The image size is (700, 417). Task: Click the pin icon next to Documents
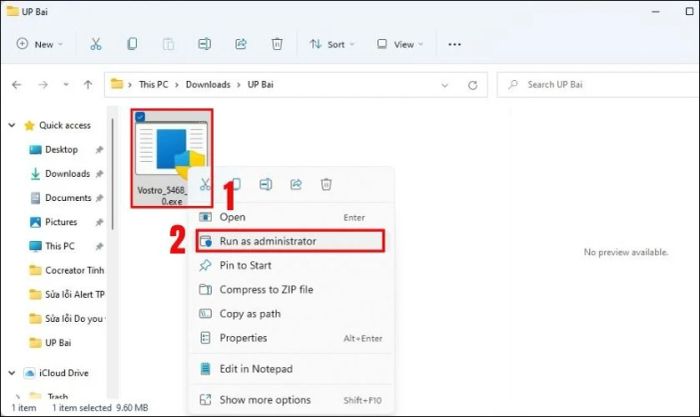coord(99,198)
